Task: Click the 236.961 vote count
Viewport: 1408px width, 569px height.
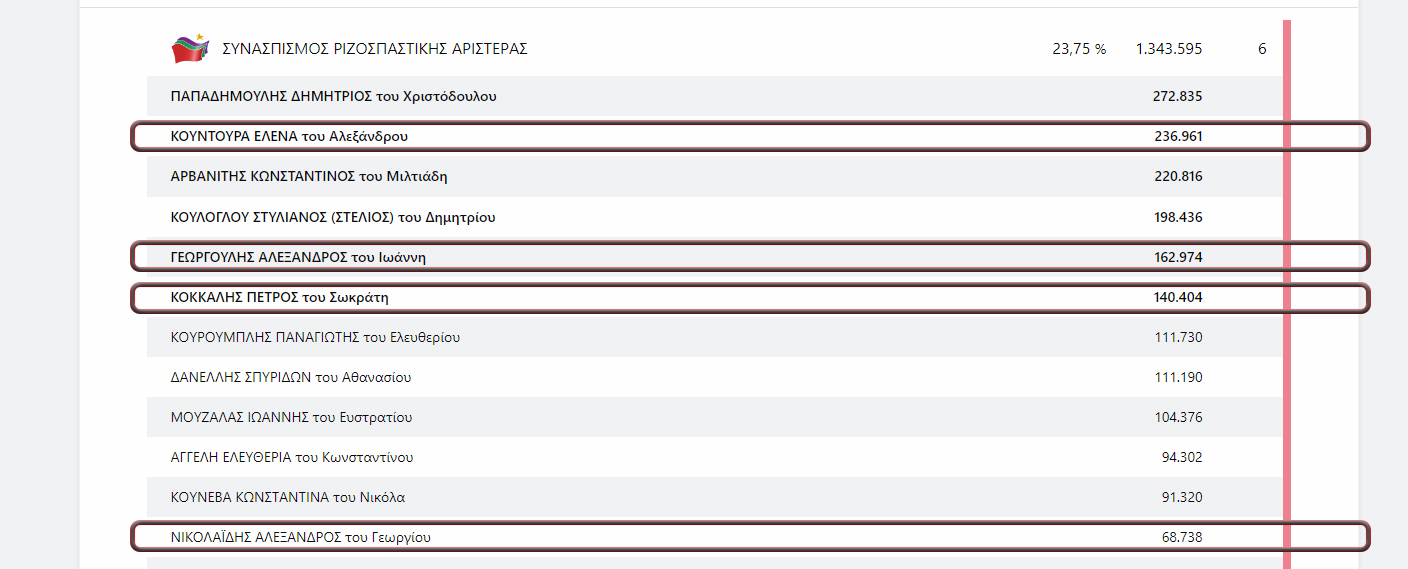Action: click(x=1178, y=136)
